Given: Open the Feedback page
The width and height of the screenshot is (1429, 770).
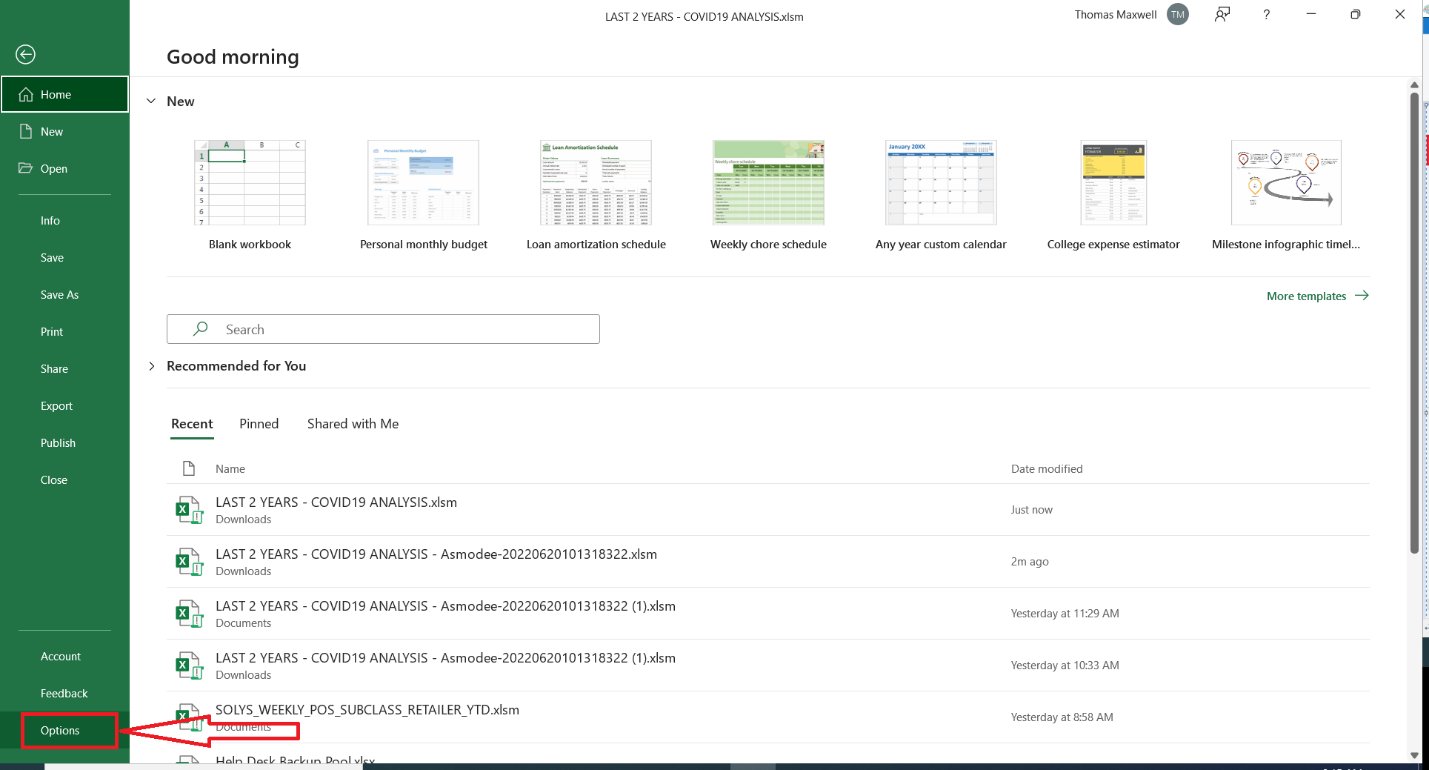Looking at the screenshot, I should 65,693.
